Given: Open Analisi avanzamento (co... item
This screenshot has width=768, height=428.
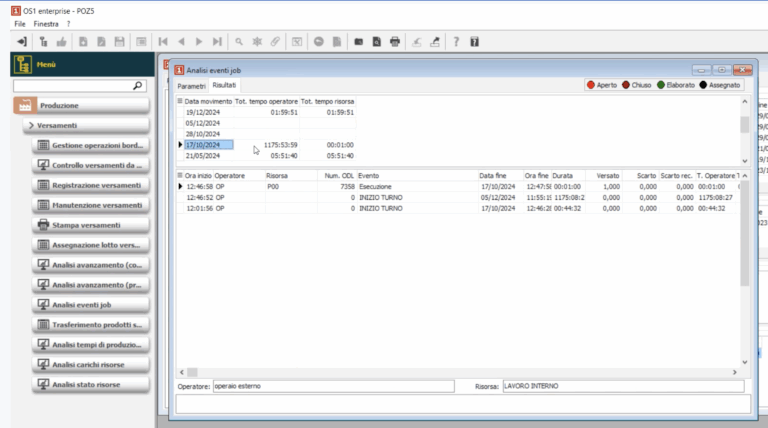Looking at the screenshot, I should coord(91,265).
